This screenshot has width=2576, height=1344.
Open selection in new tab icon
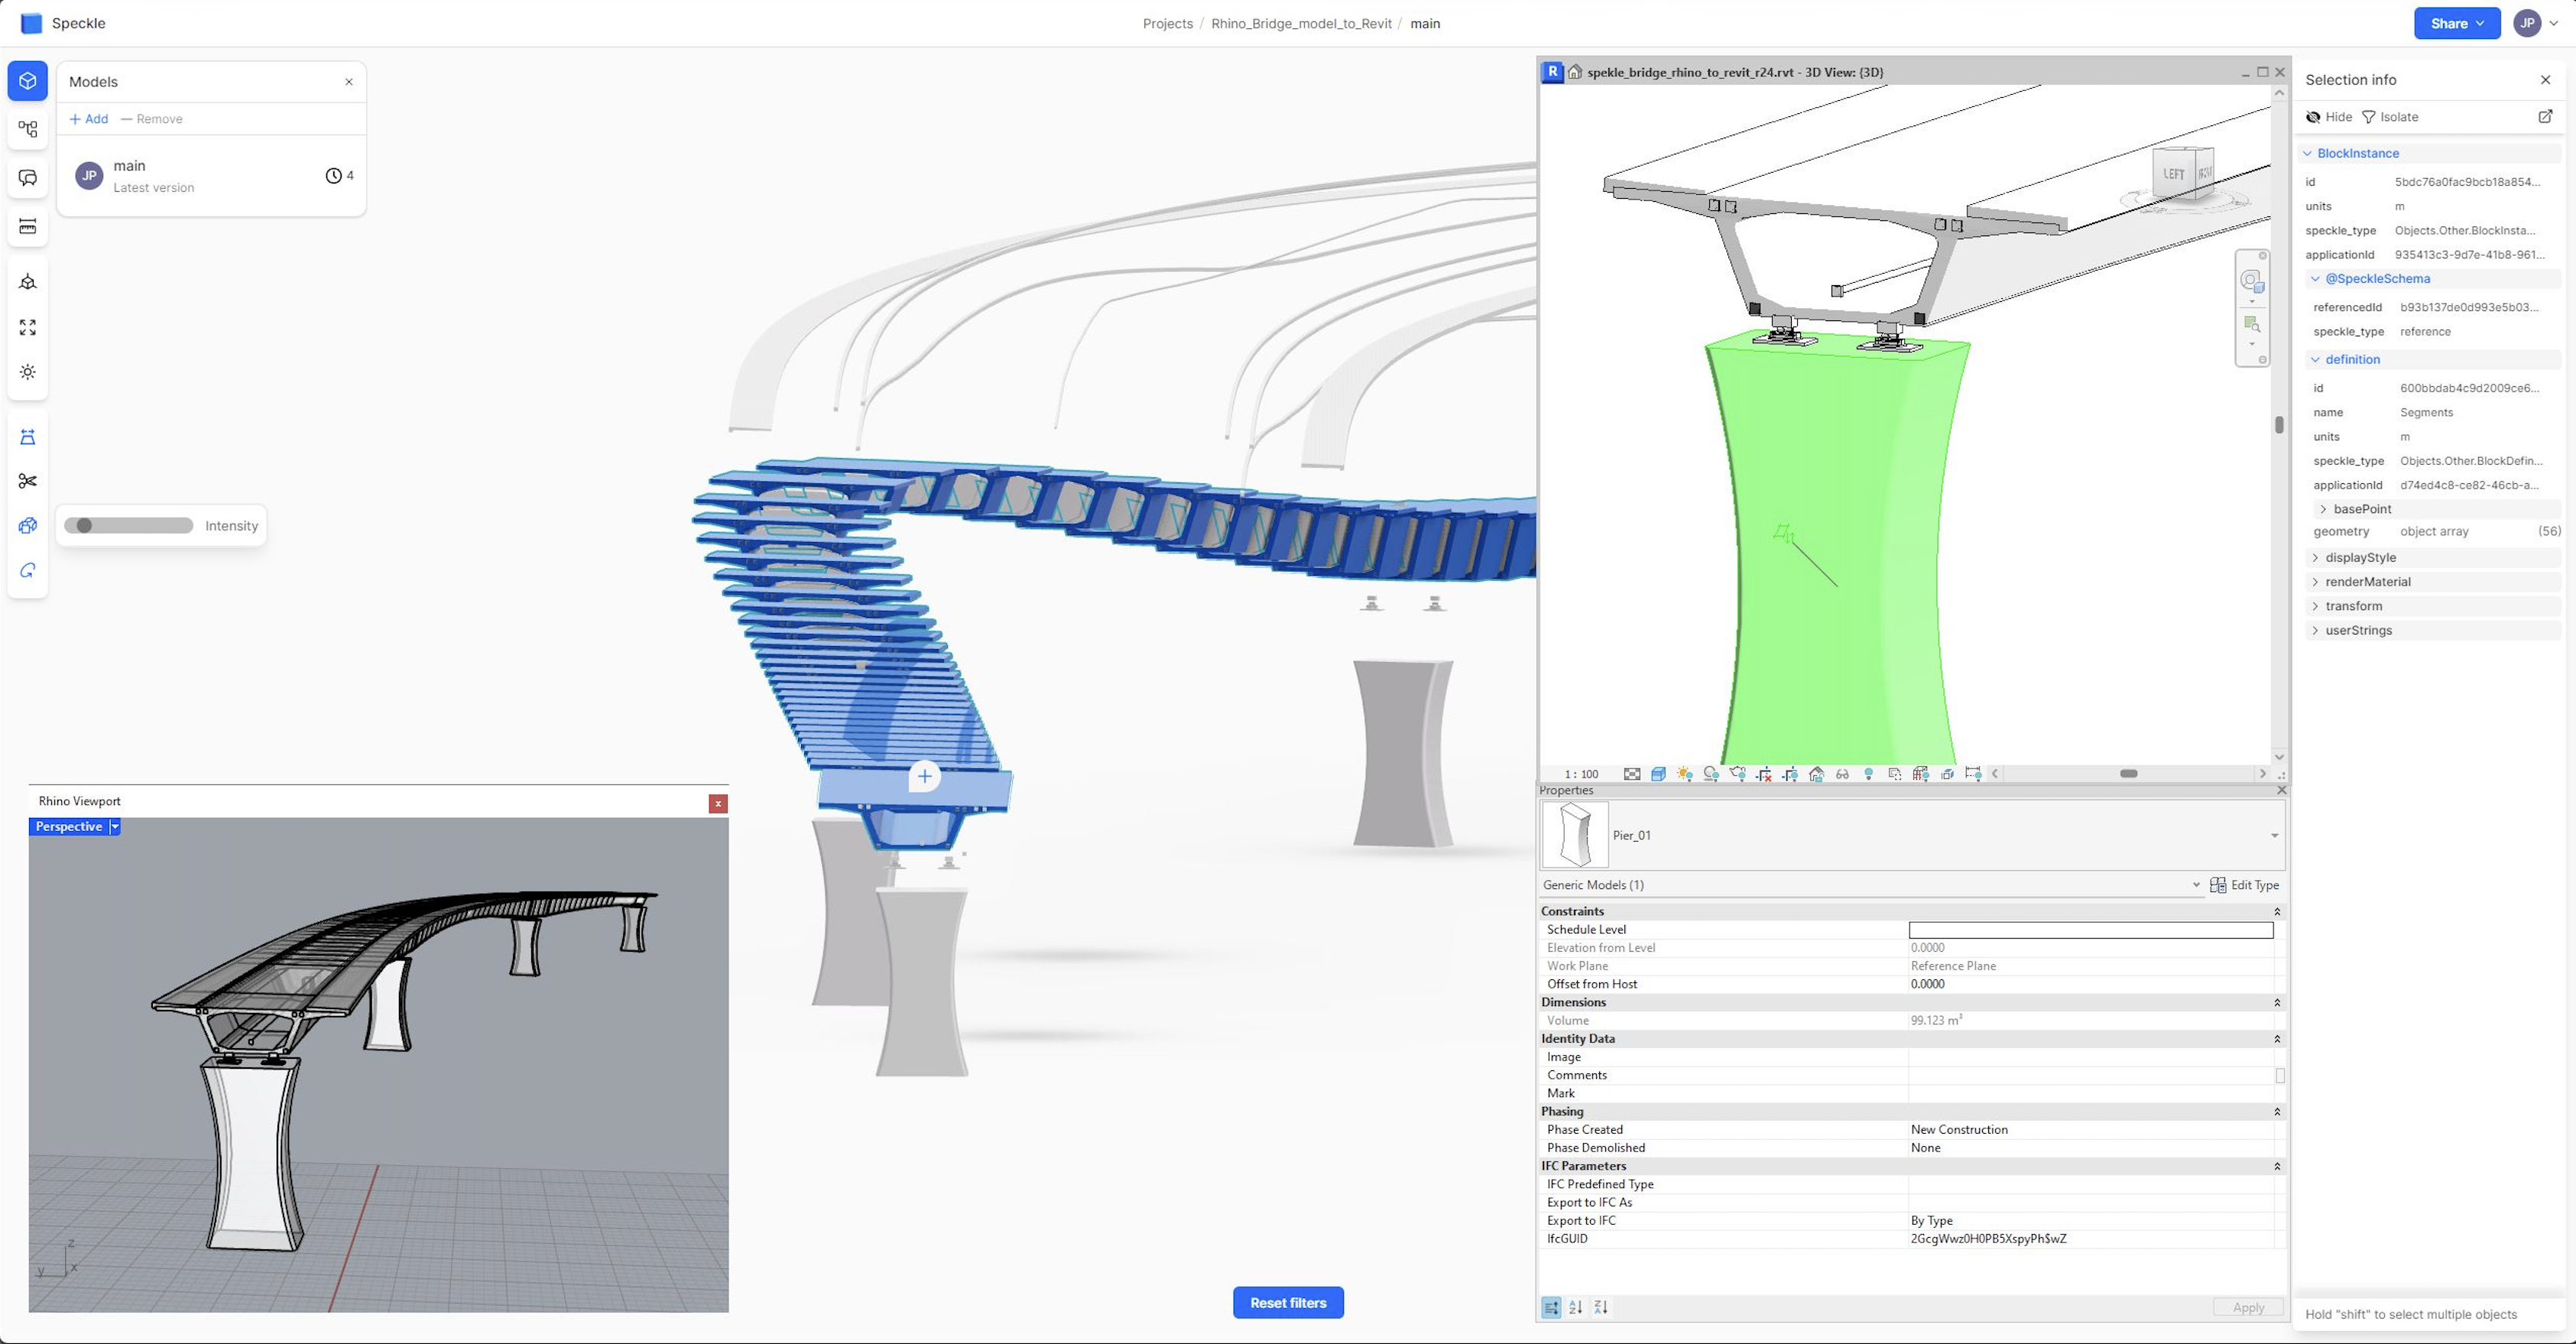[x=2545, y=117]
